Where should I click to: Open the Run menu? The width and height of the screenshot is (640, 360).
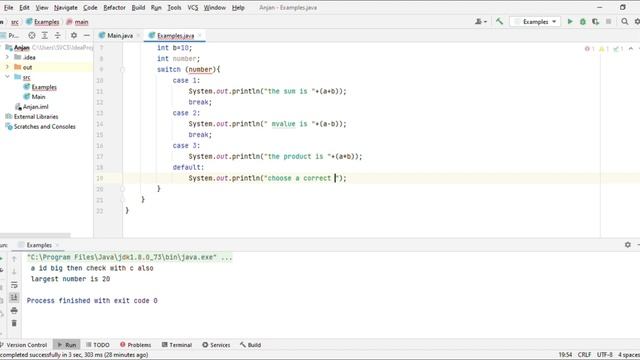[x=156, y=7]
